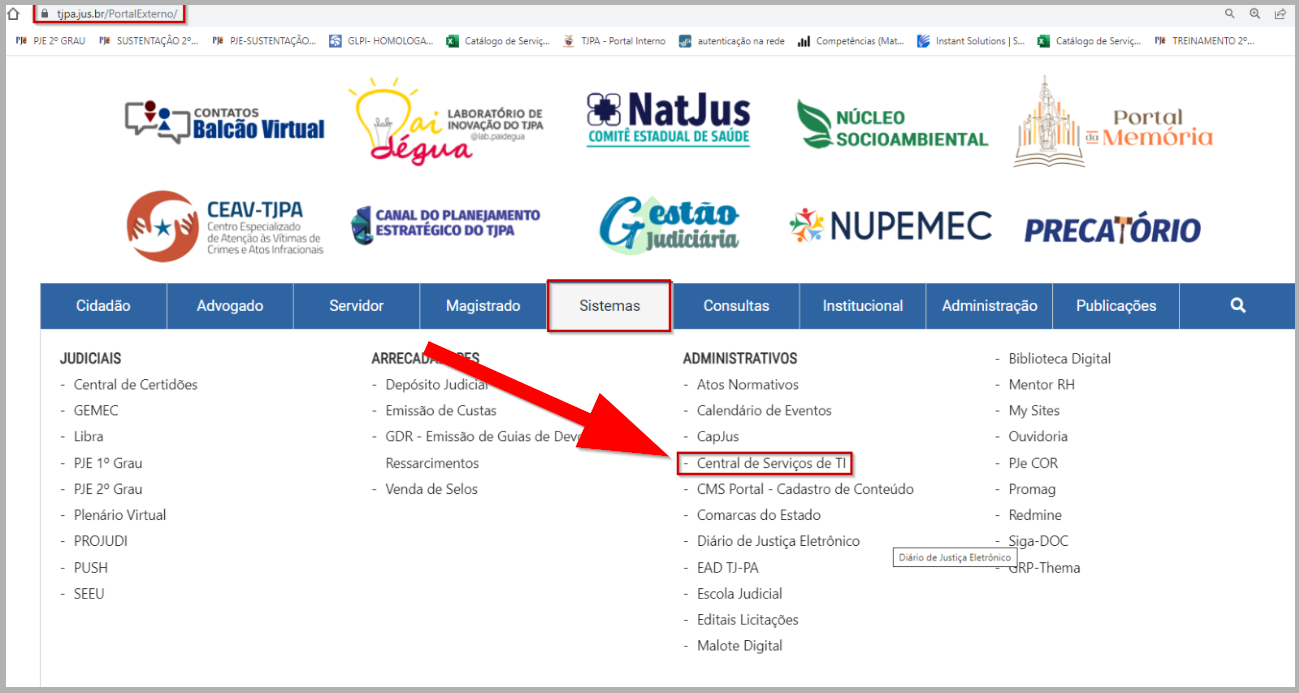Open the CapJus link
This screenshot has width=1299, height=693.
click(x=718, y=437)
